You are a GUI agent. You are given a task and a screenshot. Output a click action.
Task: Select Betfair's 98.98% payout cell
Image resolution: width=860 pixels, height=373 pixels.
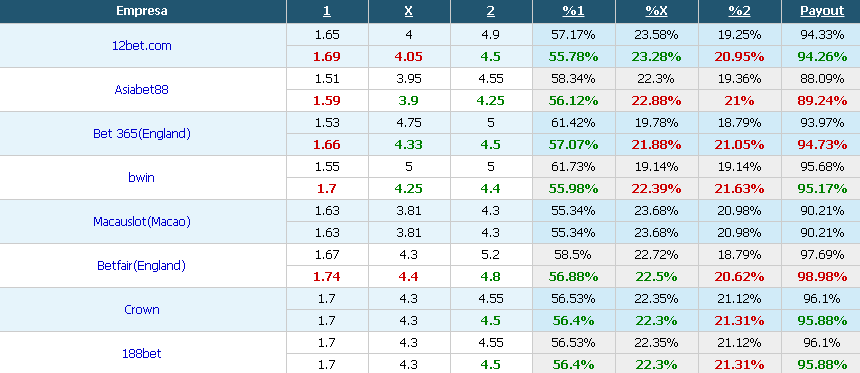tap(821, 276)
